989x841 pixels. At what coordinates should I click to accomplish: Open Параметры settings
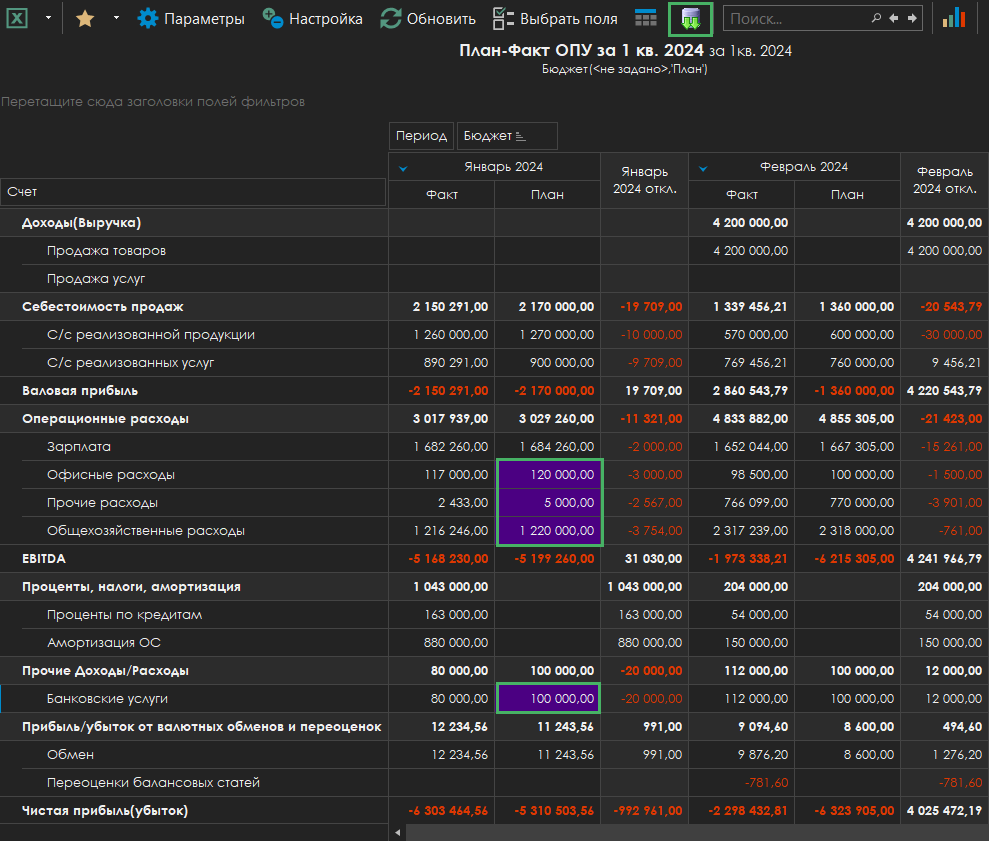click(191, 18)
